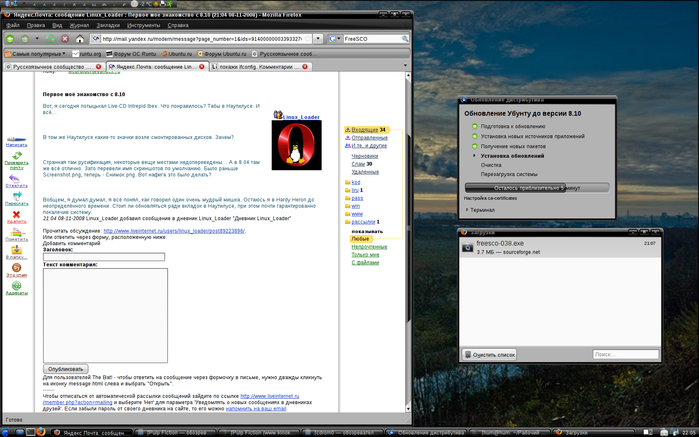Open the напомнить на ваш email link
This screenshot has height=437, width=699.
tap(256, 408)
